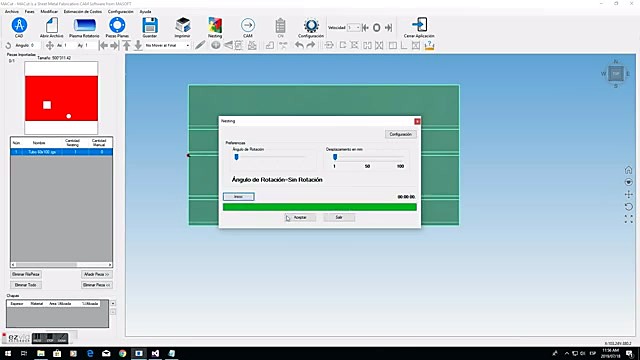The height and width of the screenshot is (360, 640).
Task: Close the Nesting dialog with red X
Action: pos(417,121)
